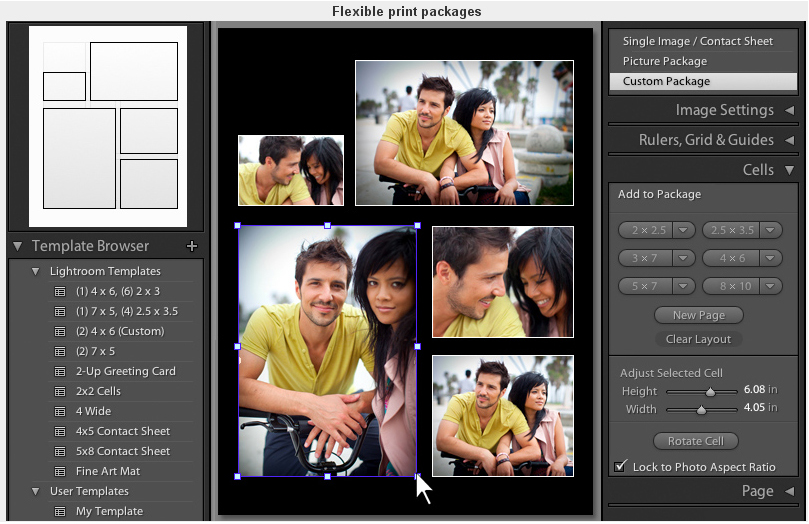Click the New Page button
Image resolution: width=809 pixels, height=524 pixels.
tap(699, 315)
